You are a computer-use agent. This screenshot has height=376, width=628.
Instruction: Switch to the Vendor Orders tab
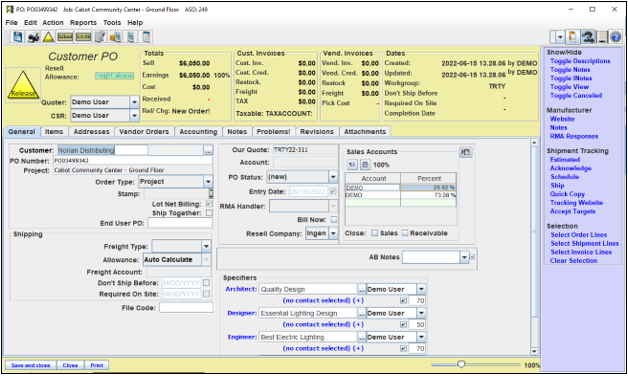(x=144, y=132)
